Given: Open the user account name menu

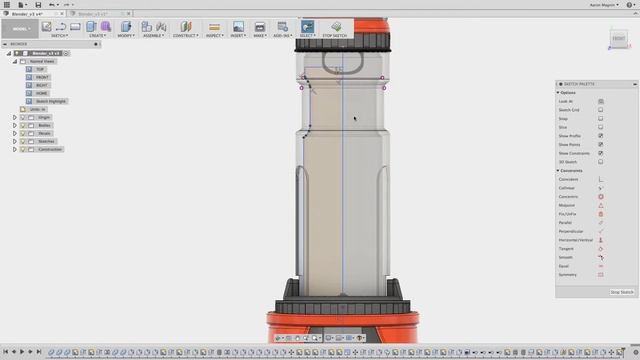Looking at the screenshot, I should (604, 5).
